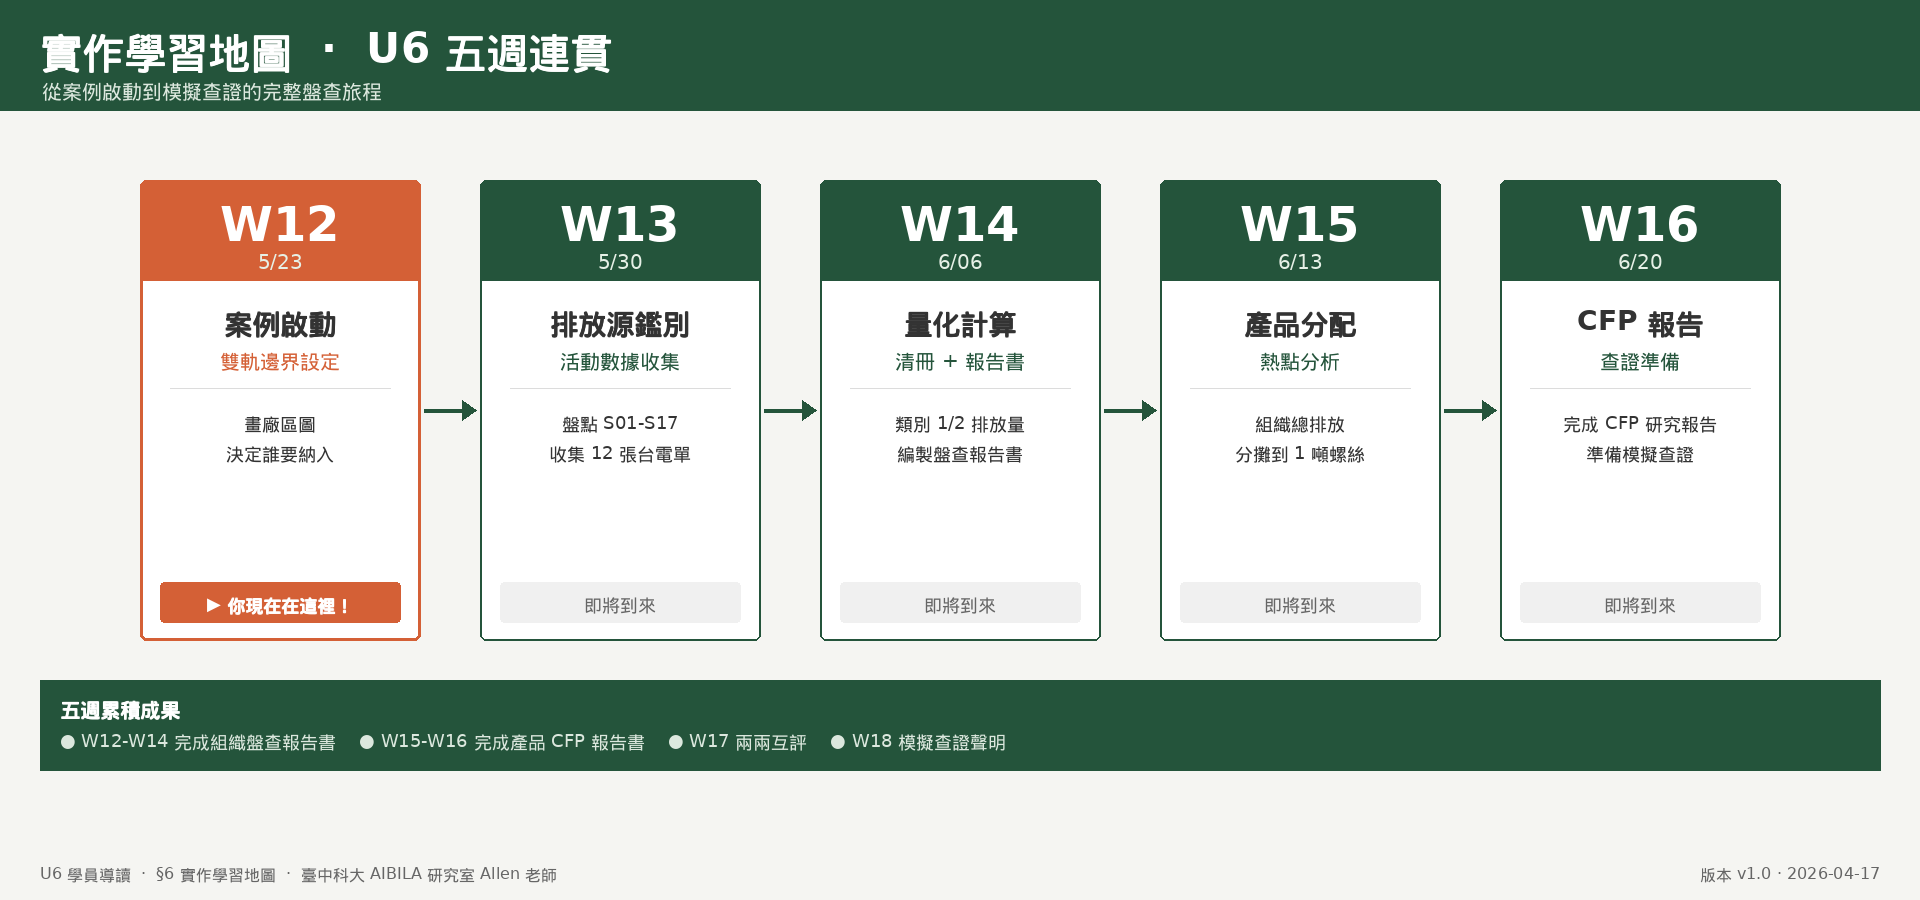Click 'W12-W14 完成組織盤查報告書' item
This screenshot has width=1920, height=900.
pyautogui.click(x=198, y=742)
